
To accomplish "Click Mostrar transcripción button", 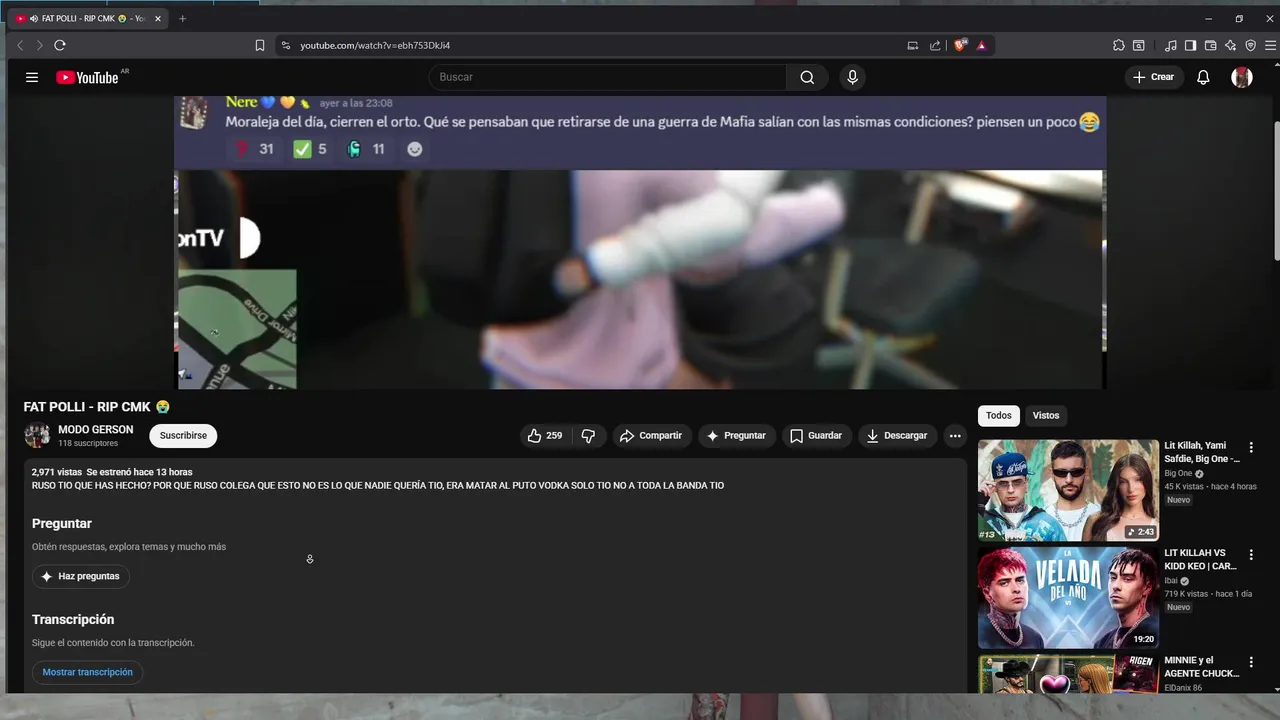I will [87, 673].
